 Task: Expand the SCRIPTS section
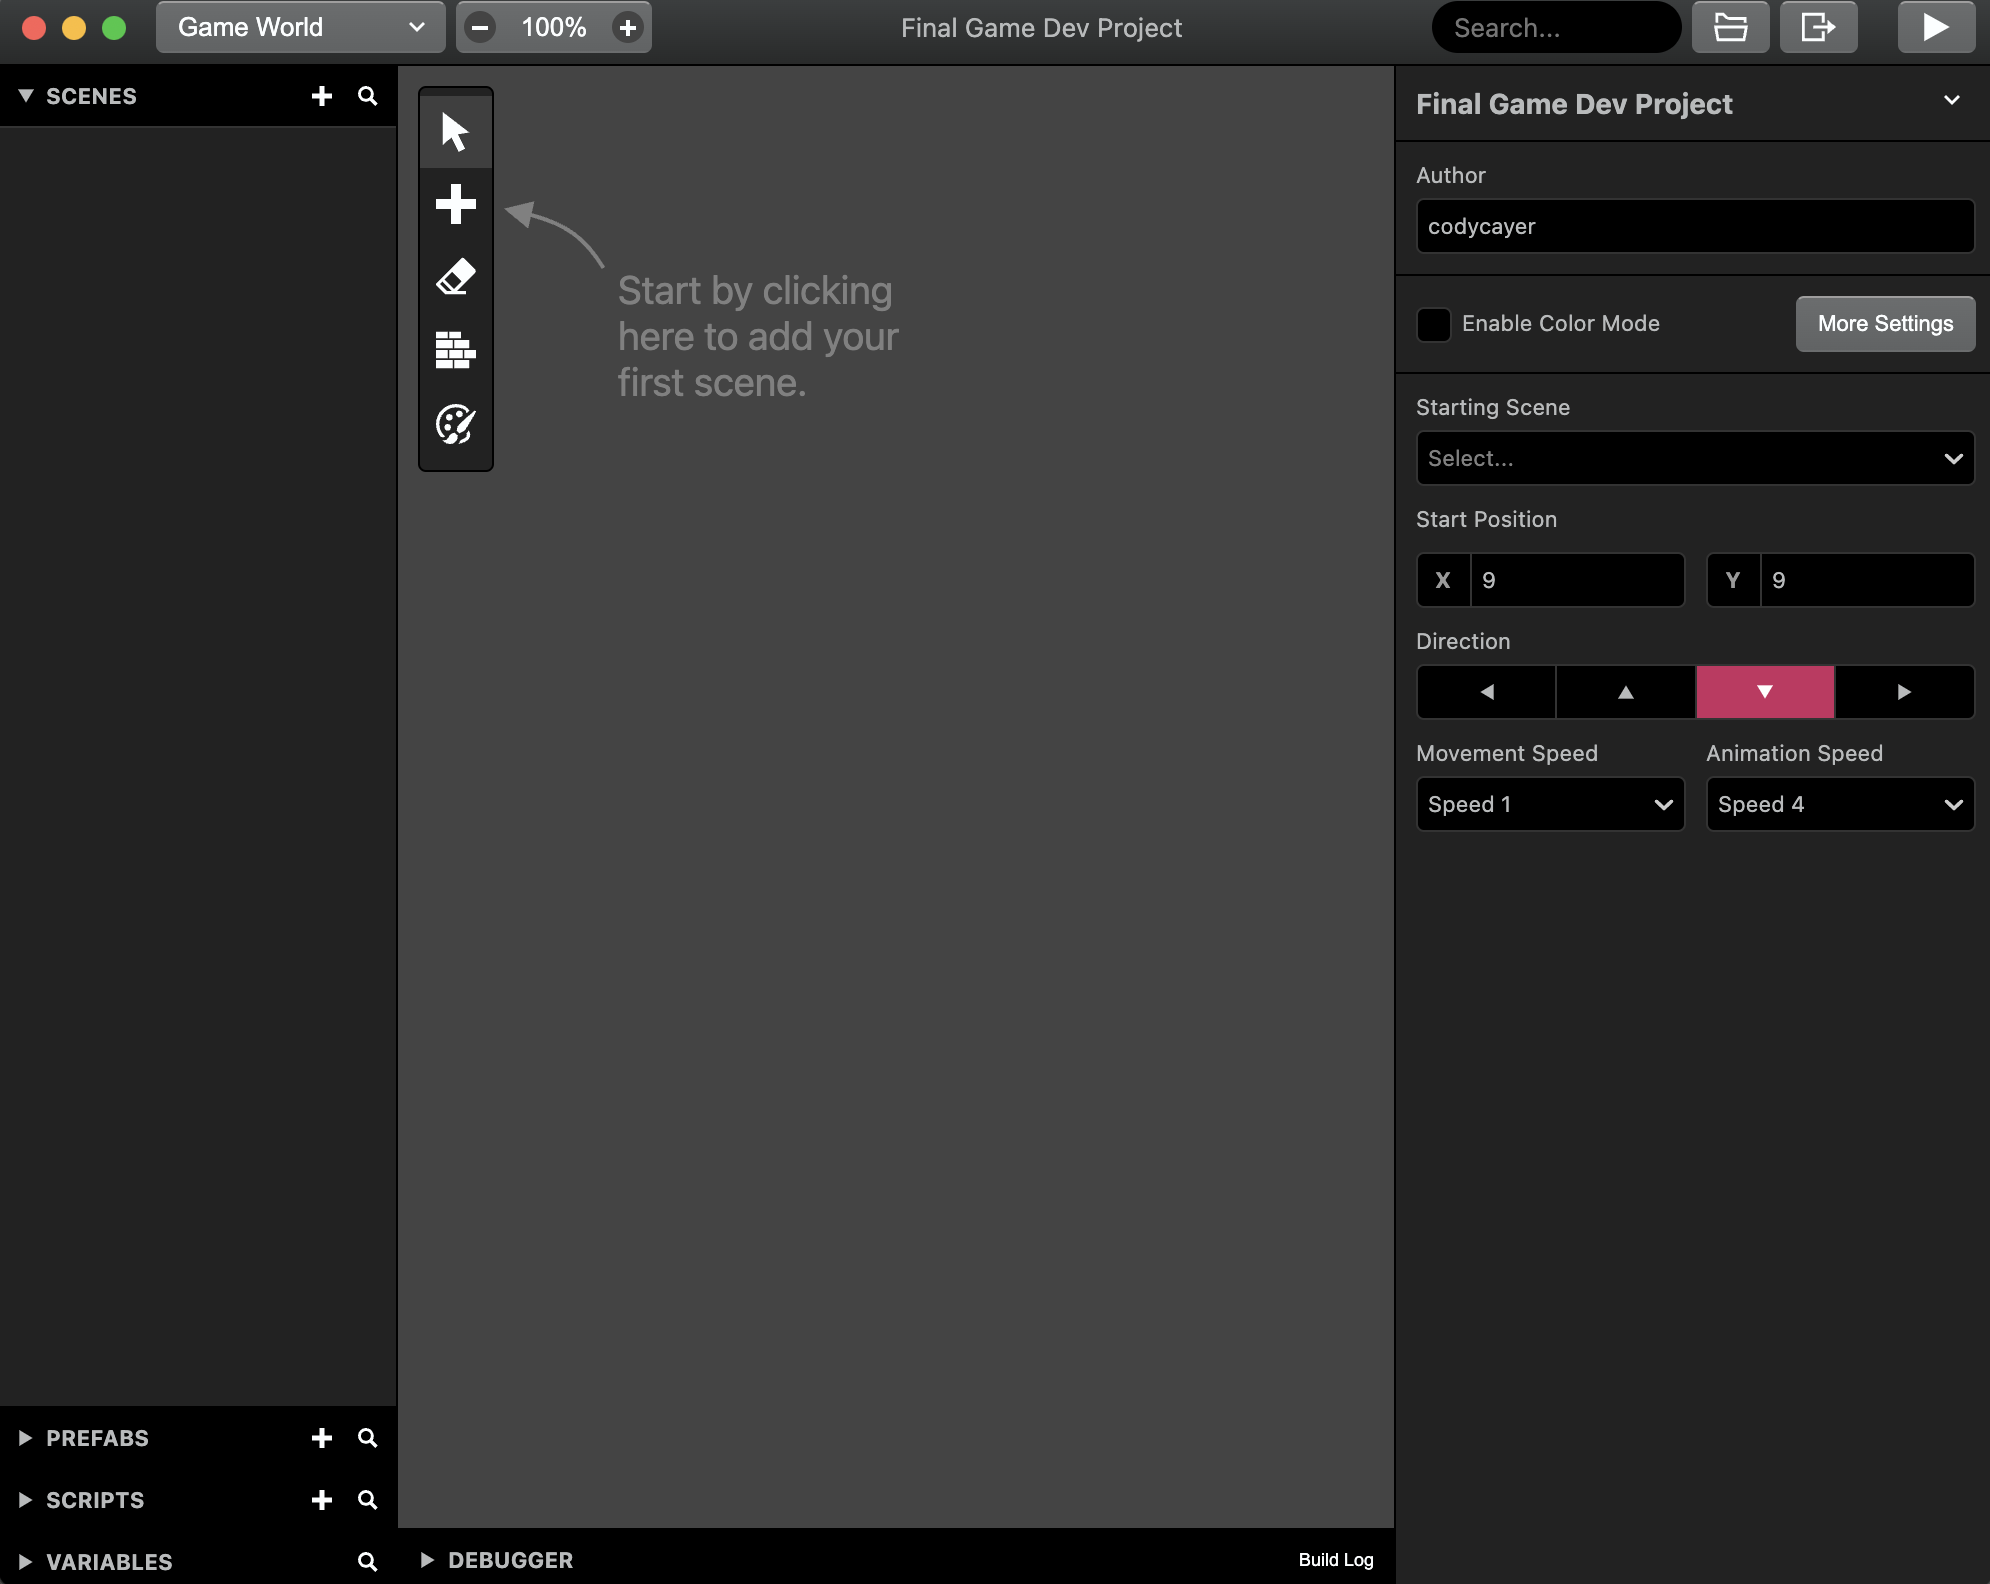point(26,1500)
